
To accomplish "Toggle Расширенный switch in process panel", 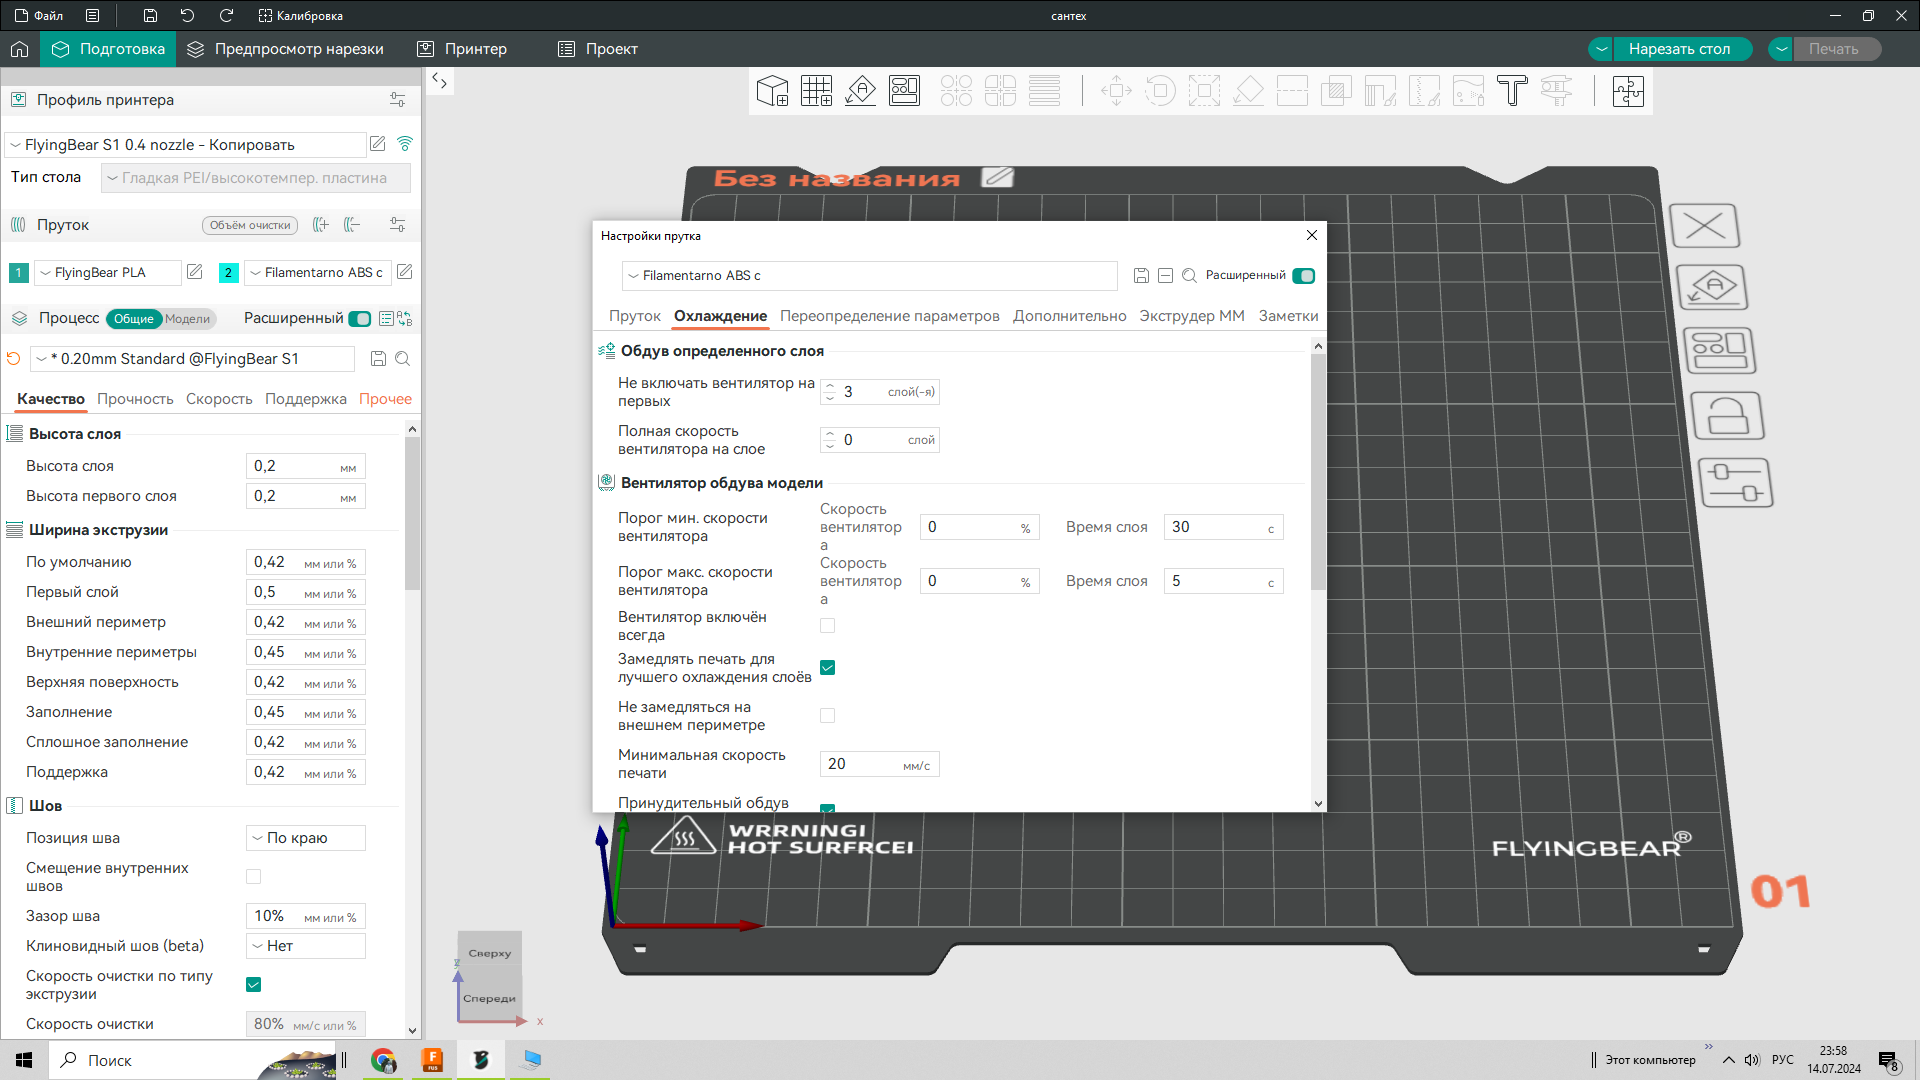I will (360, 319).
